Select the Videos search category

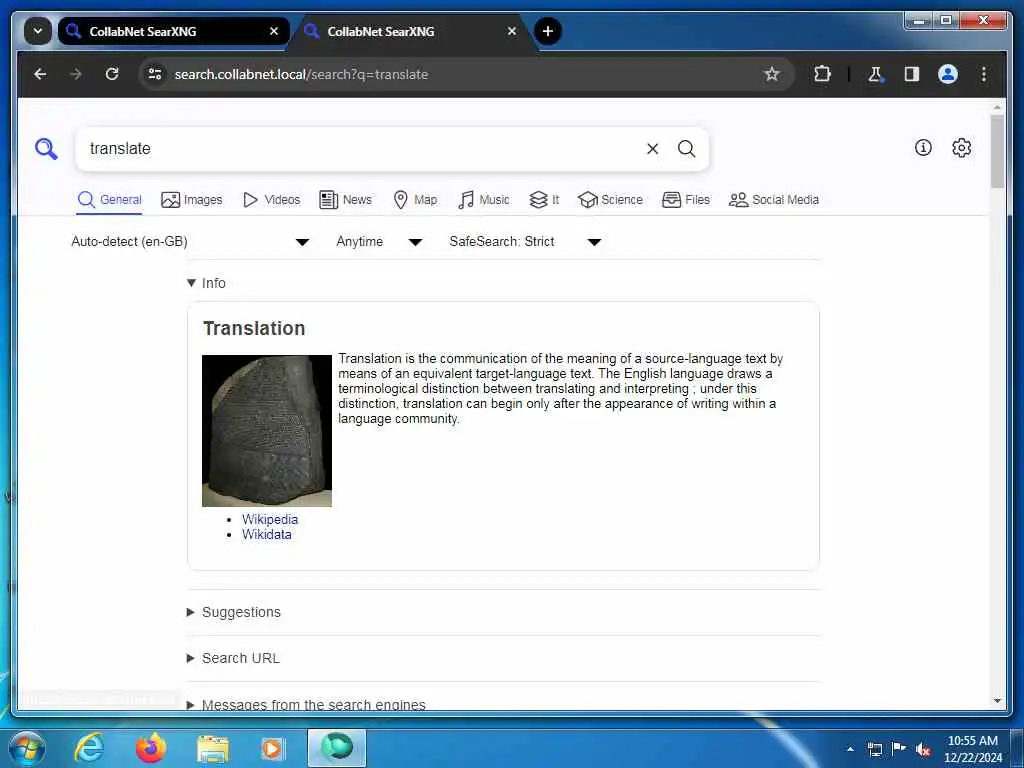point(272,200)
